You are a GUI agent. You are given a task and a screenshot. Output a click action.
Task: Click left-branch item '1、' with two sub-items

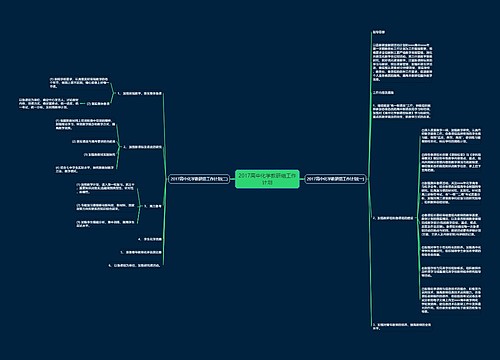tap(139, 94)
